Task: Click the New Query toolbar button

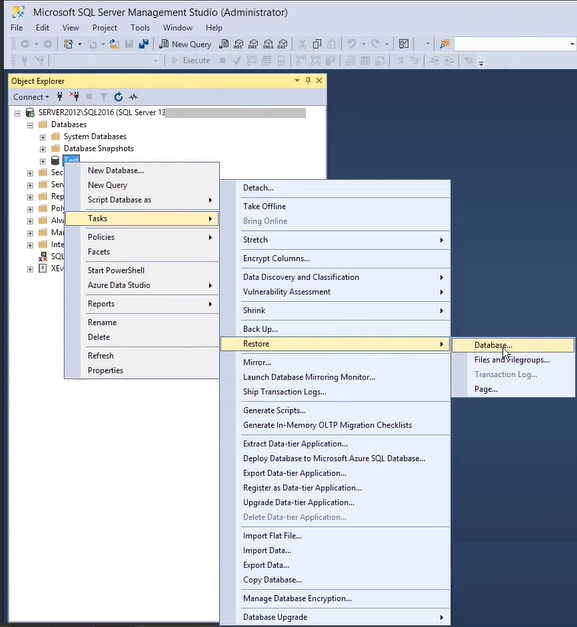Action: point(185,44)
